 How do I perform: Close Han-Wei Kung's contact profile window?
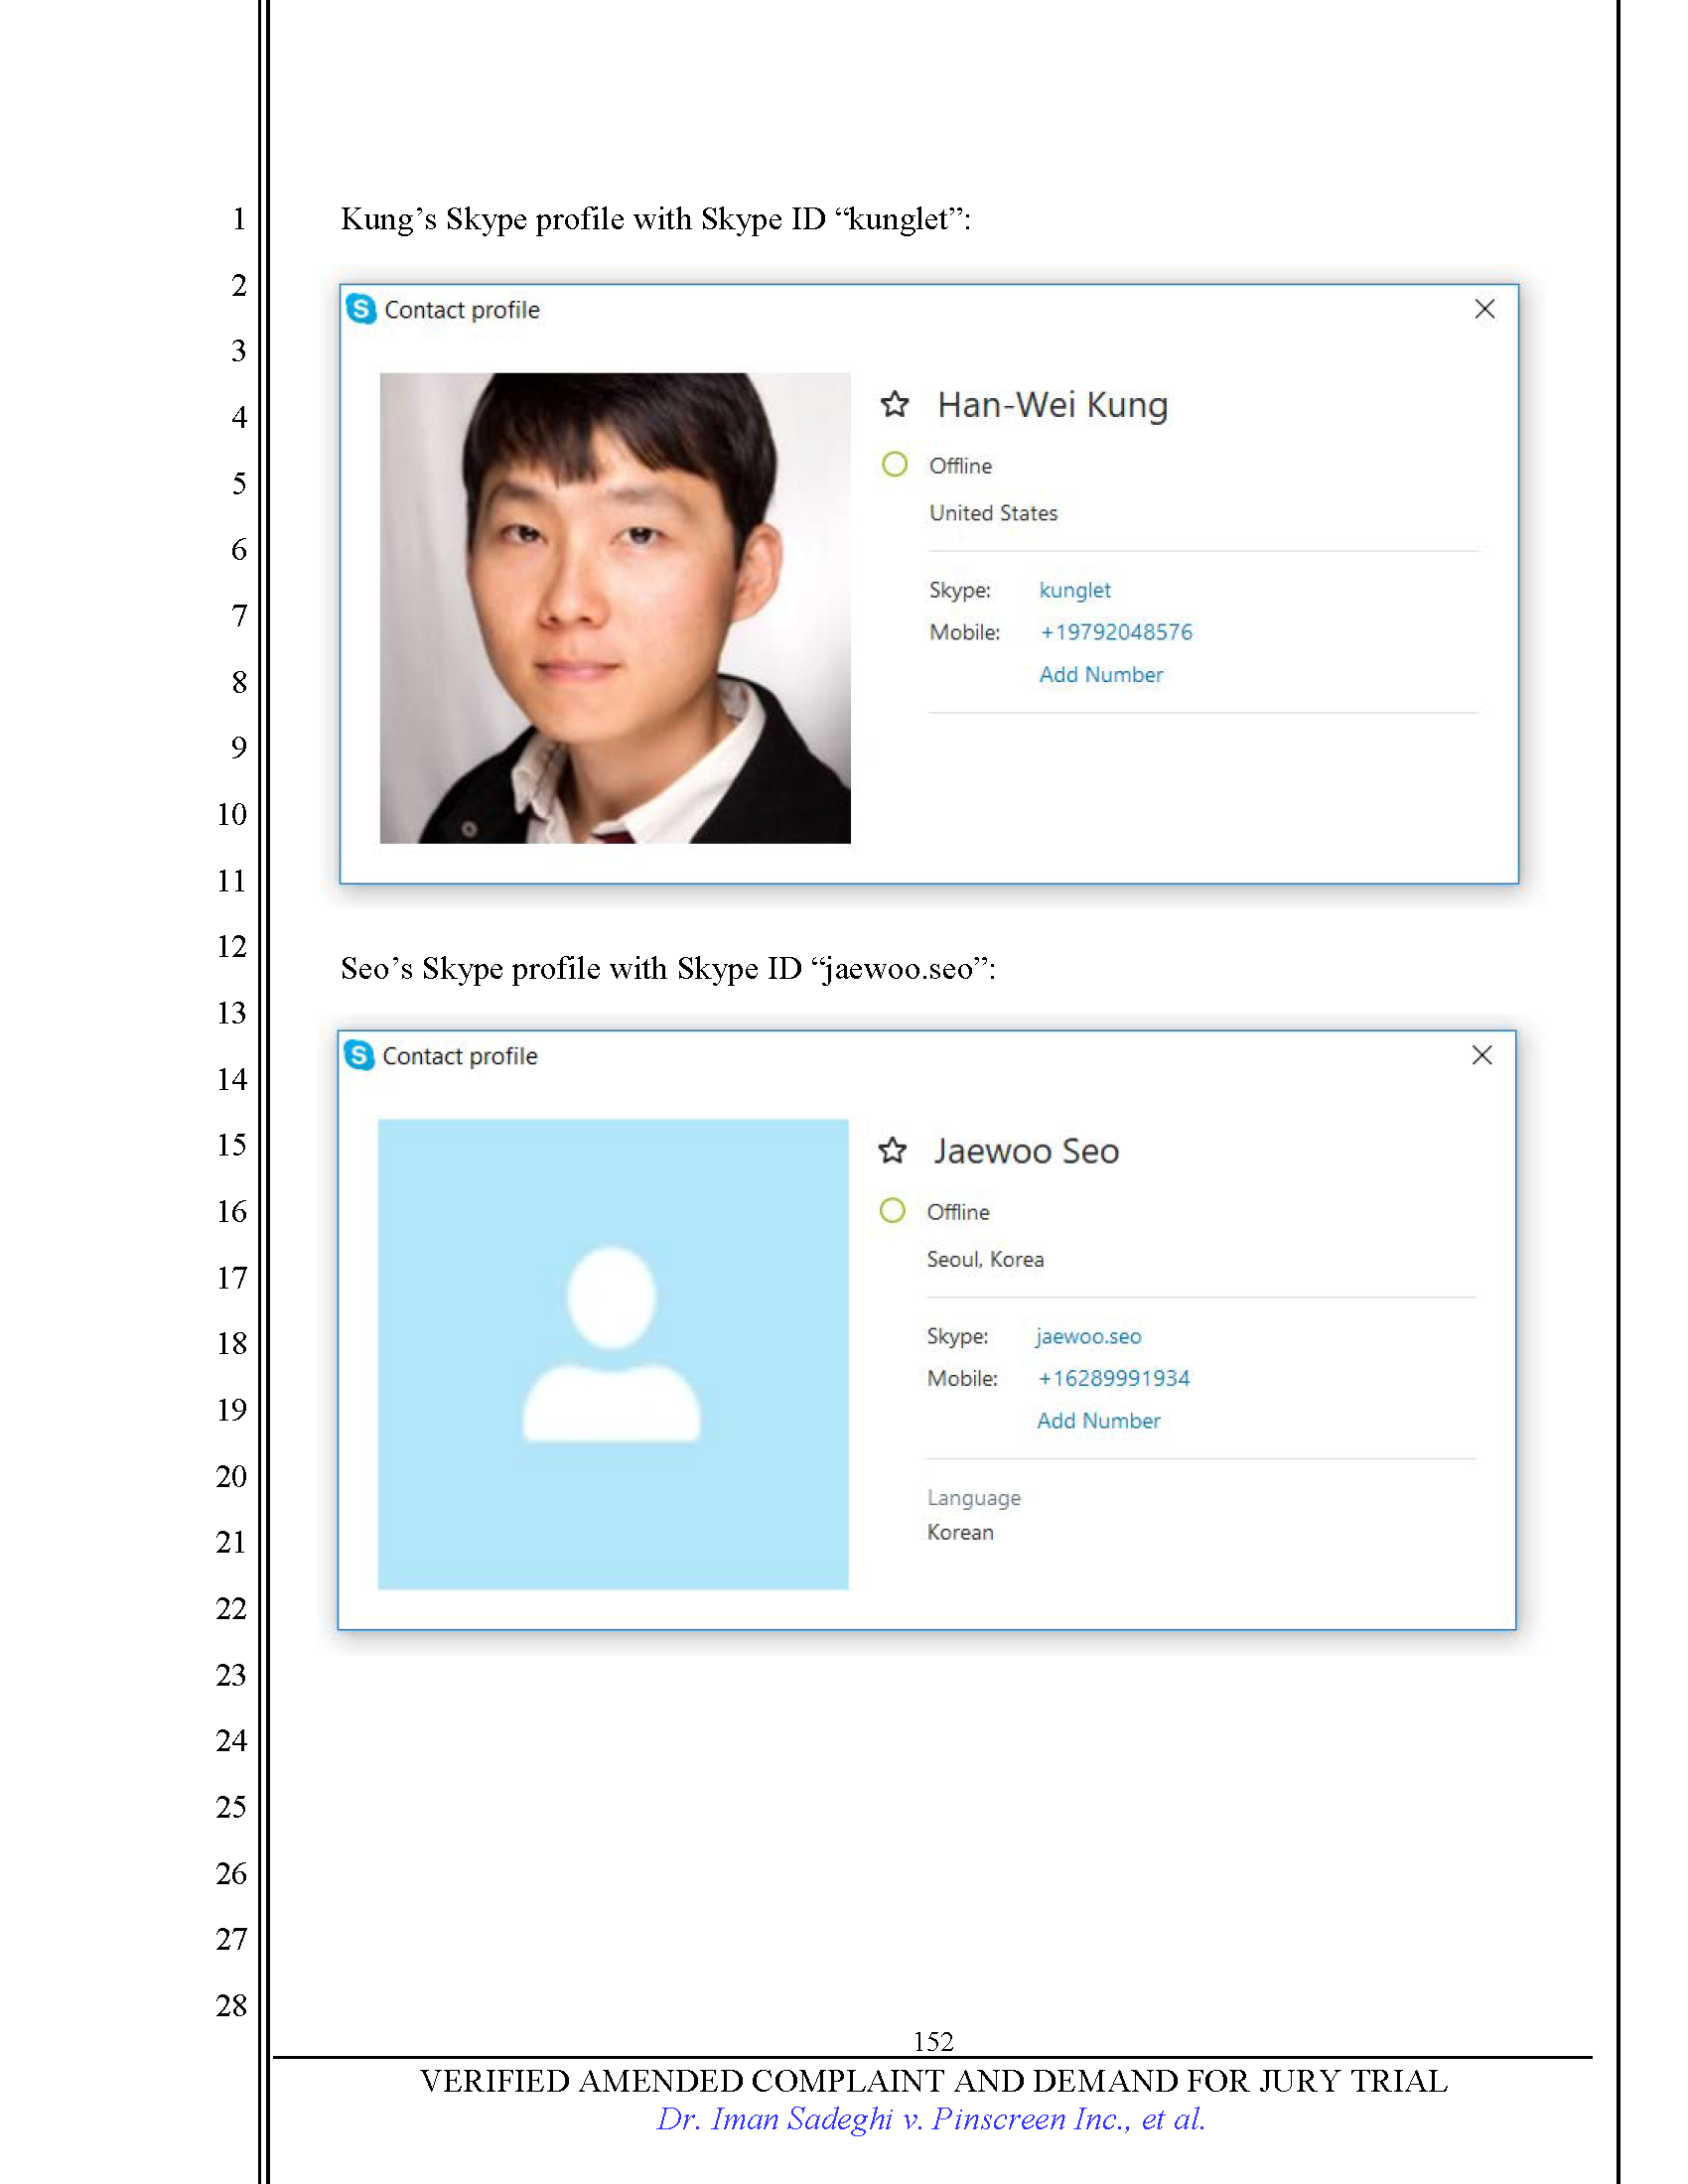tap(1484, 309)
